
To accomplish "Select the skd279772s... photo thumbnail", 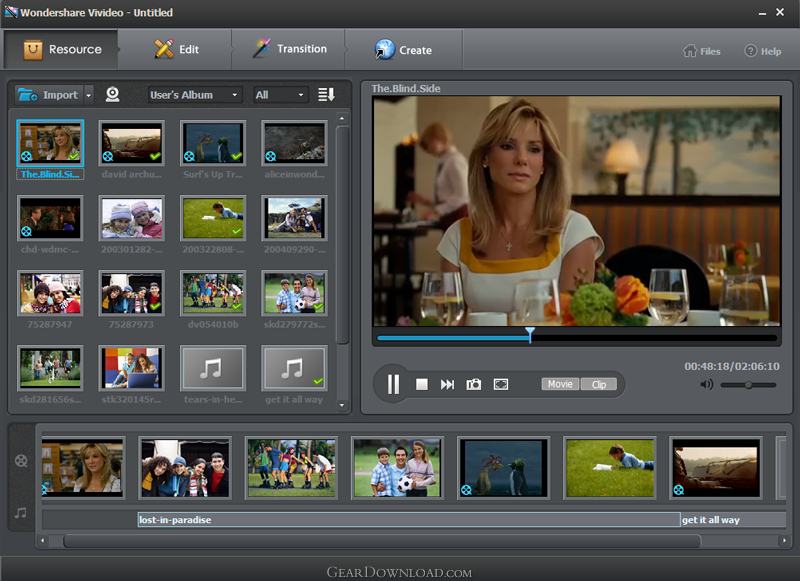I will 294,293.
